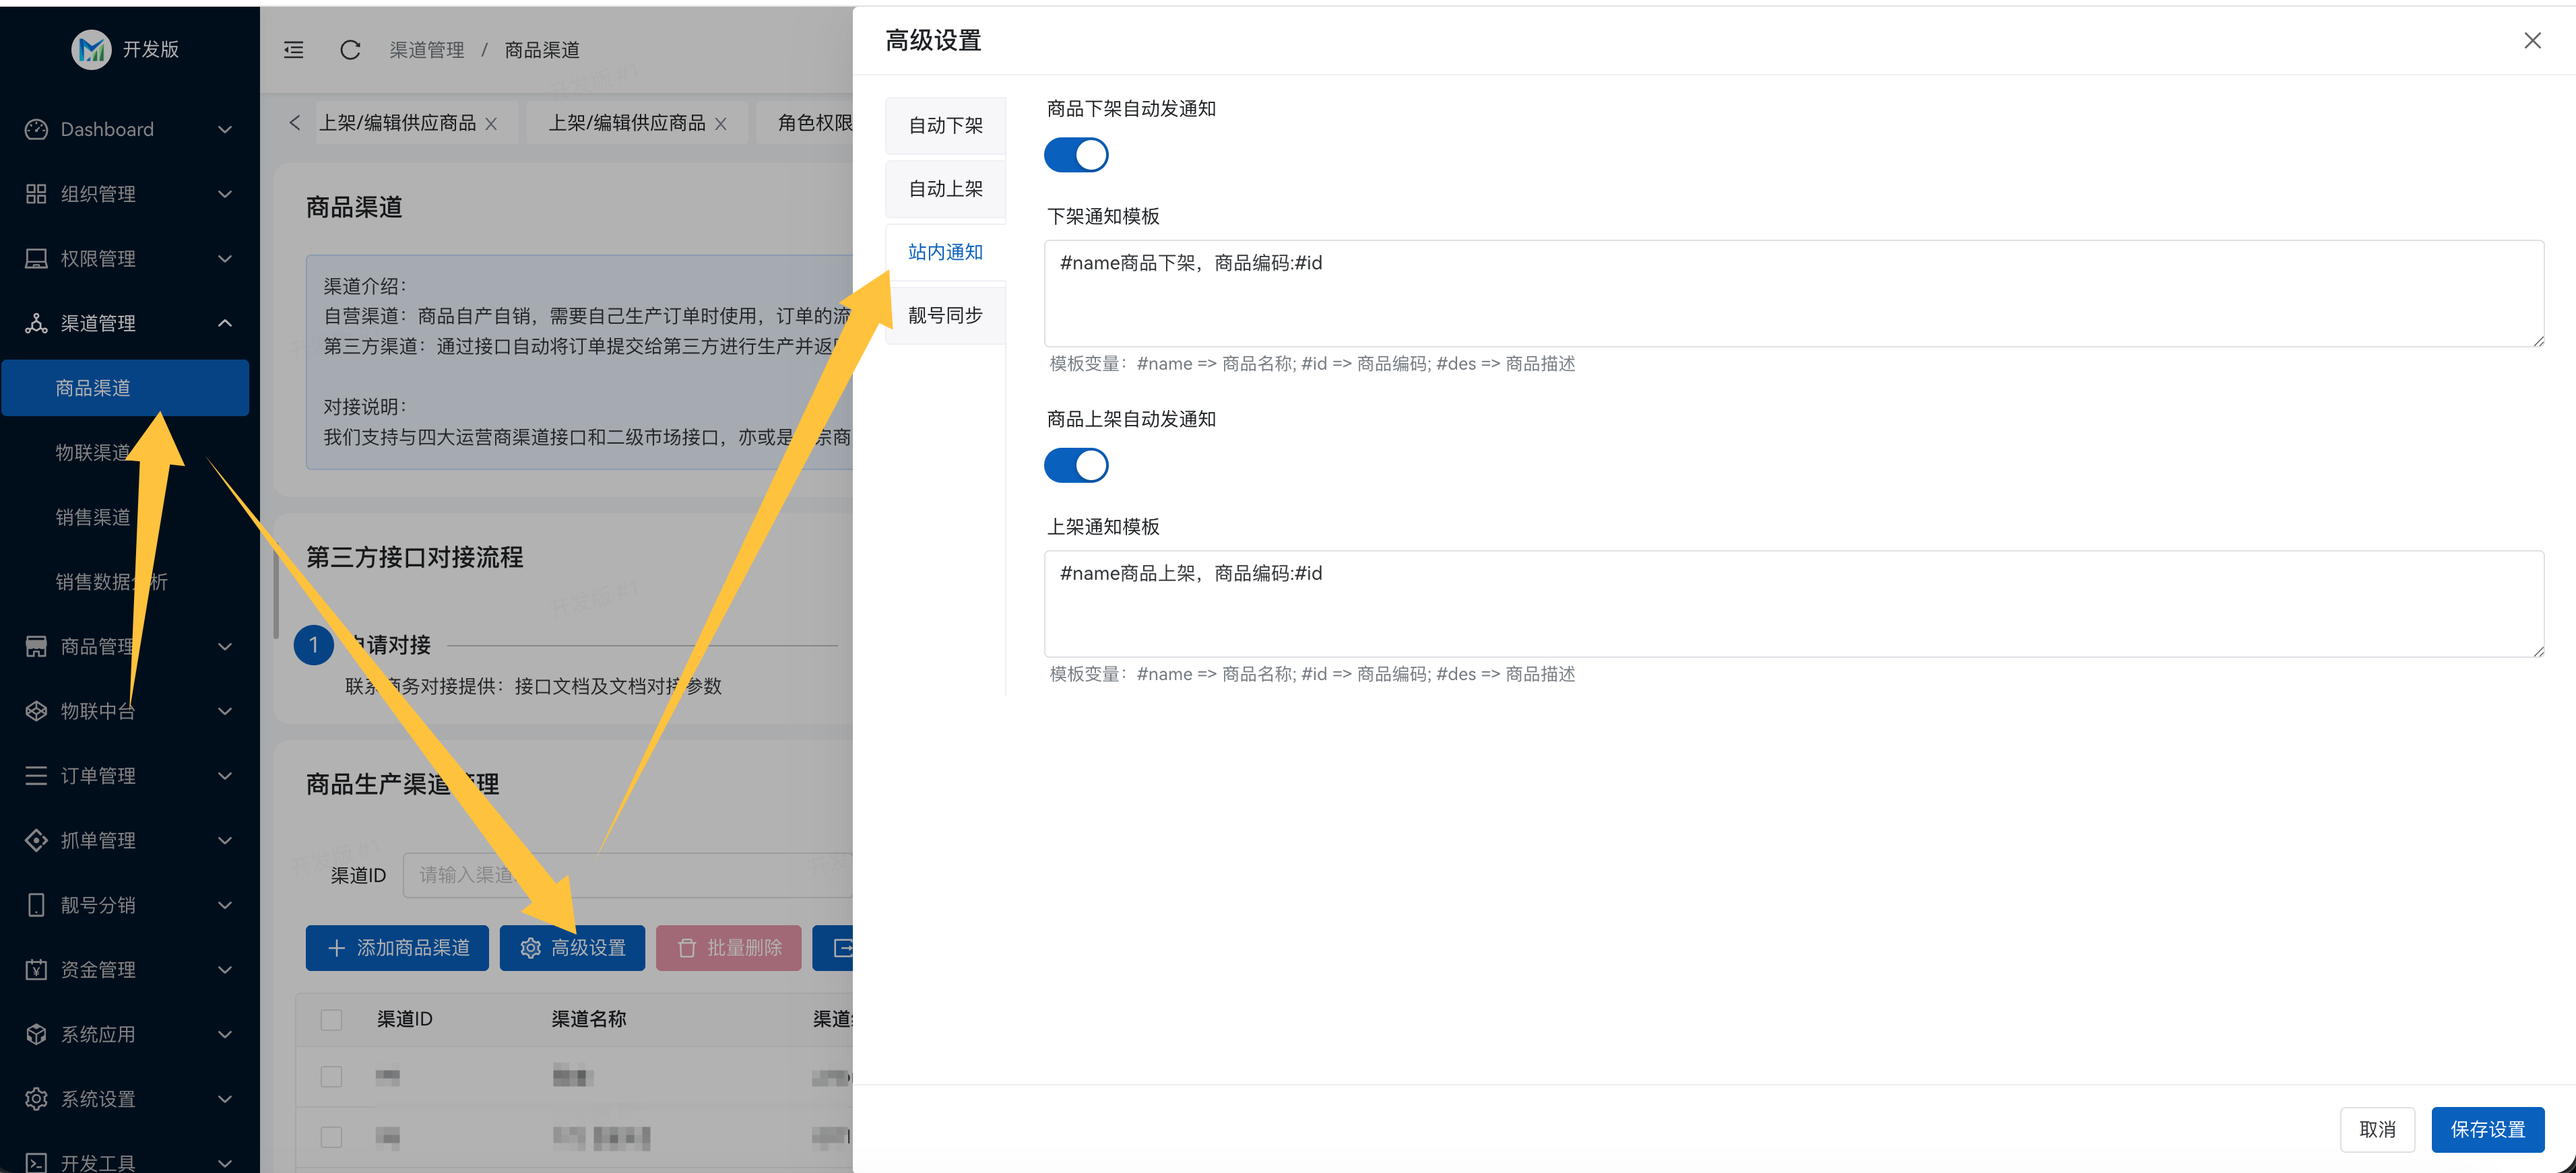The image size is (2576, 1173).
Task: Click the 资金管理 sidebar icon
Action: [36, 970]
